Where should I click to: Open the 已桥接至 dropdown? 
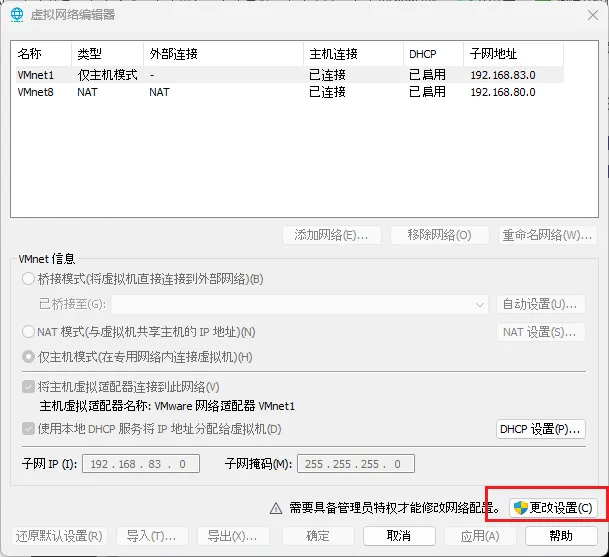(300, 304)
